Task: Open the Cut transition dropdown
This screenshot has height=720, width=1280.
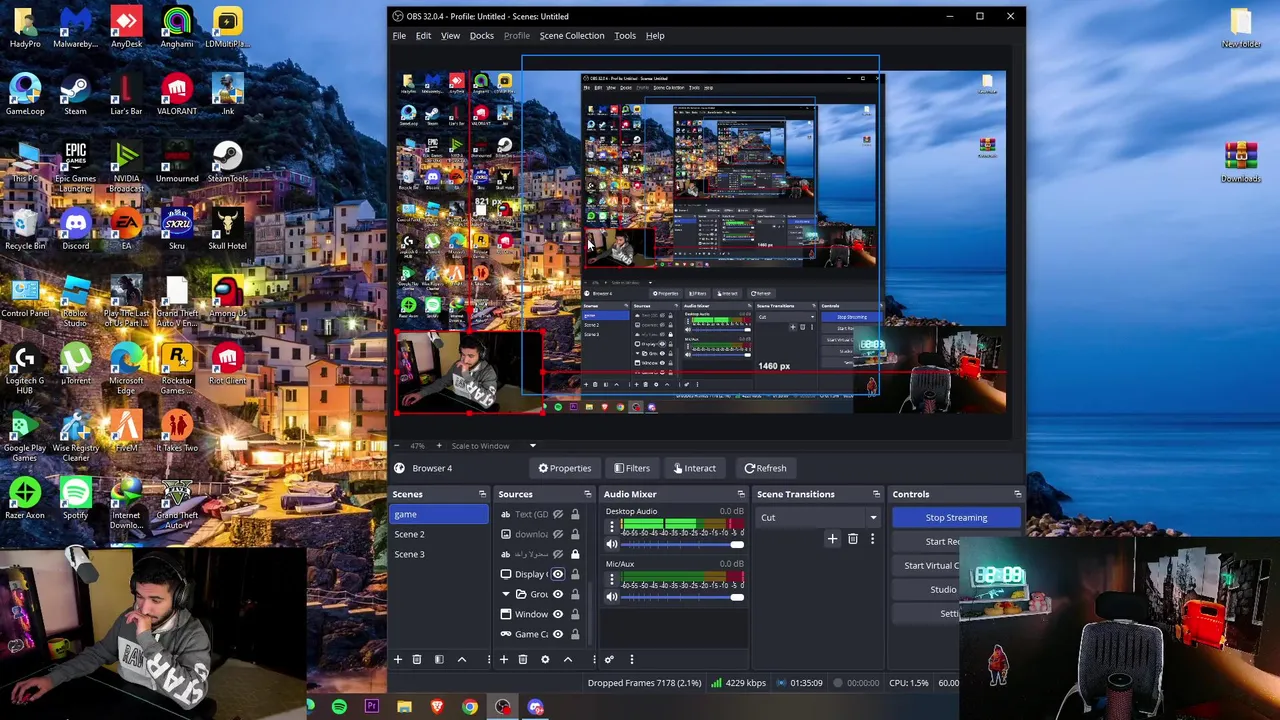Action: click(818, 517)
